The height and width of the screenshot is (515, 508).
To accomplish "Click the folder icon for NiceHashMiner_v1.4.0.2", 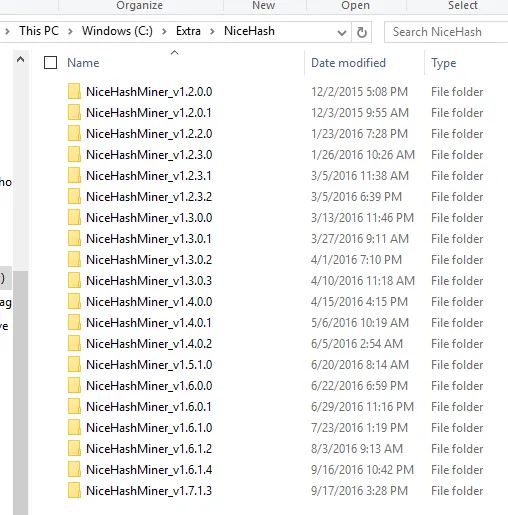I will coord(74,343).
